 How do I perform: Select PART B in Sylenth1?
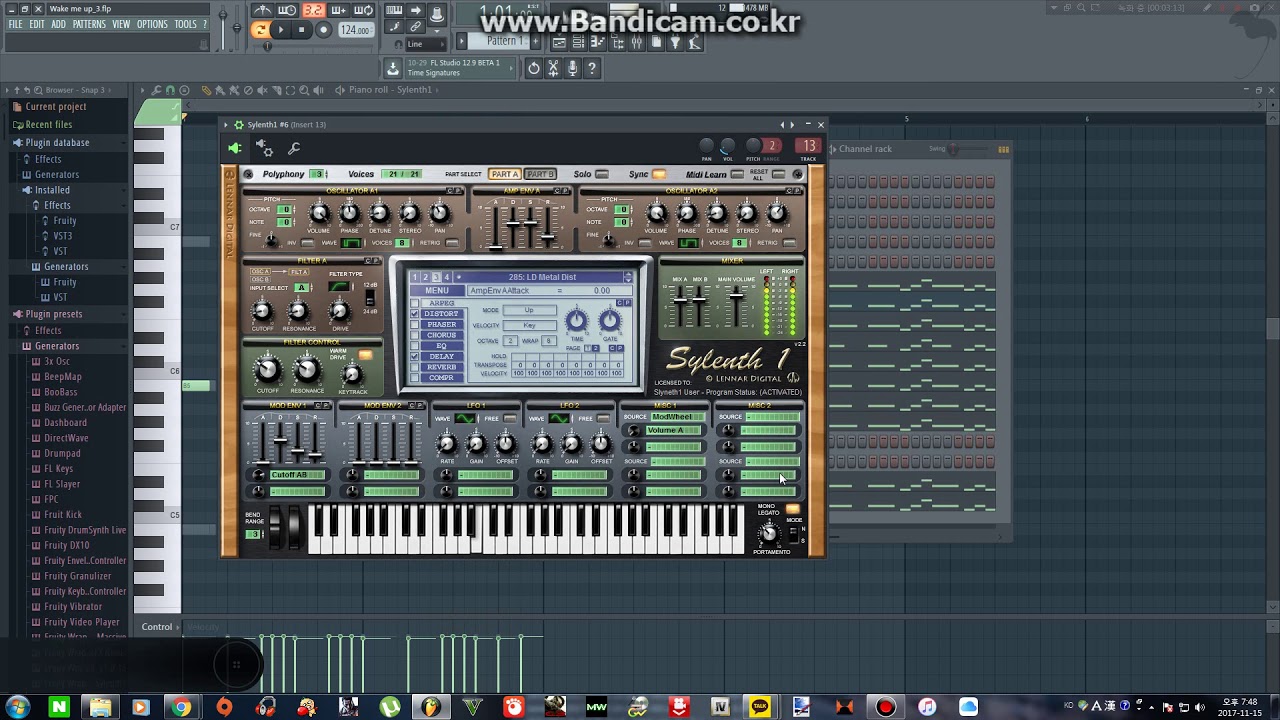[x=540, y=174]
